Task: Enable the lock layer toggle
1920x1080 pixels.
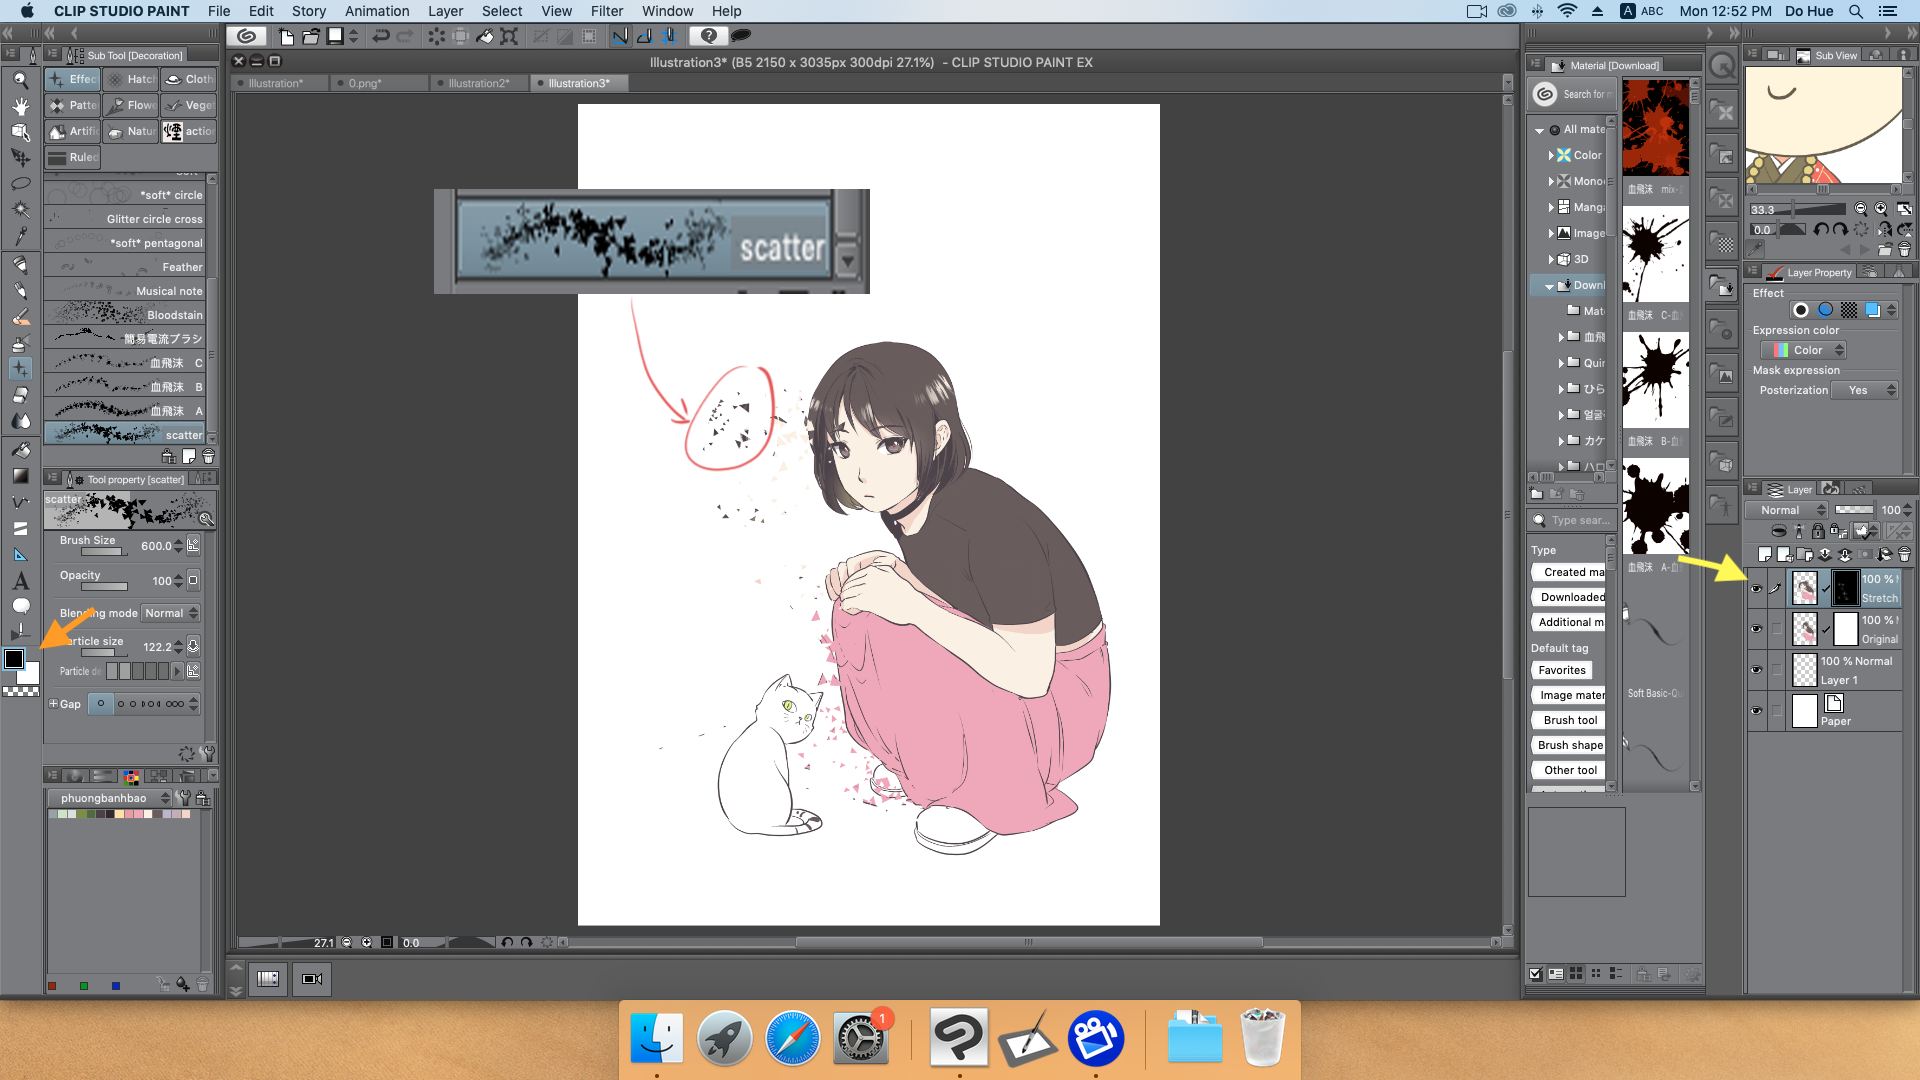Action: coord(1818,531)
